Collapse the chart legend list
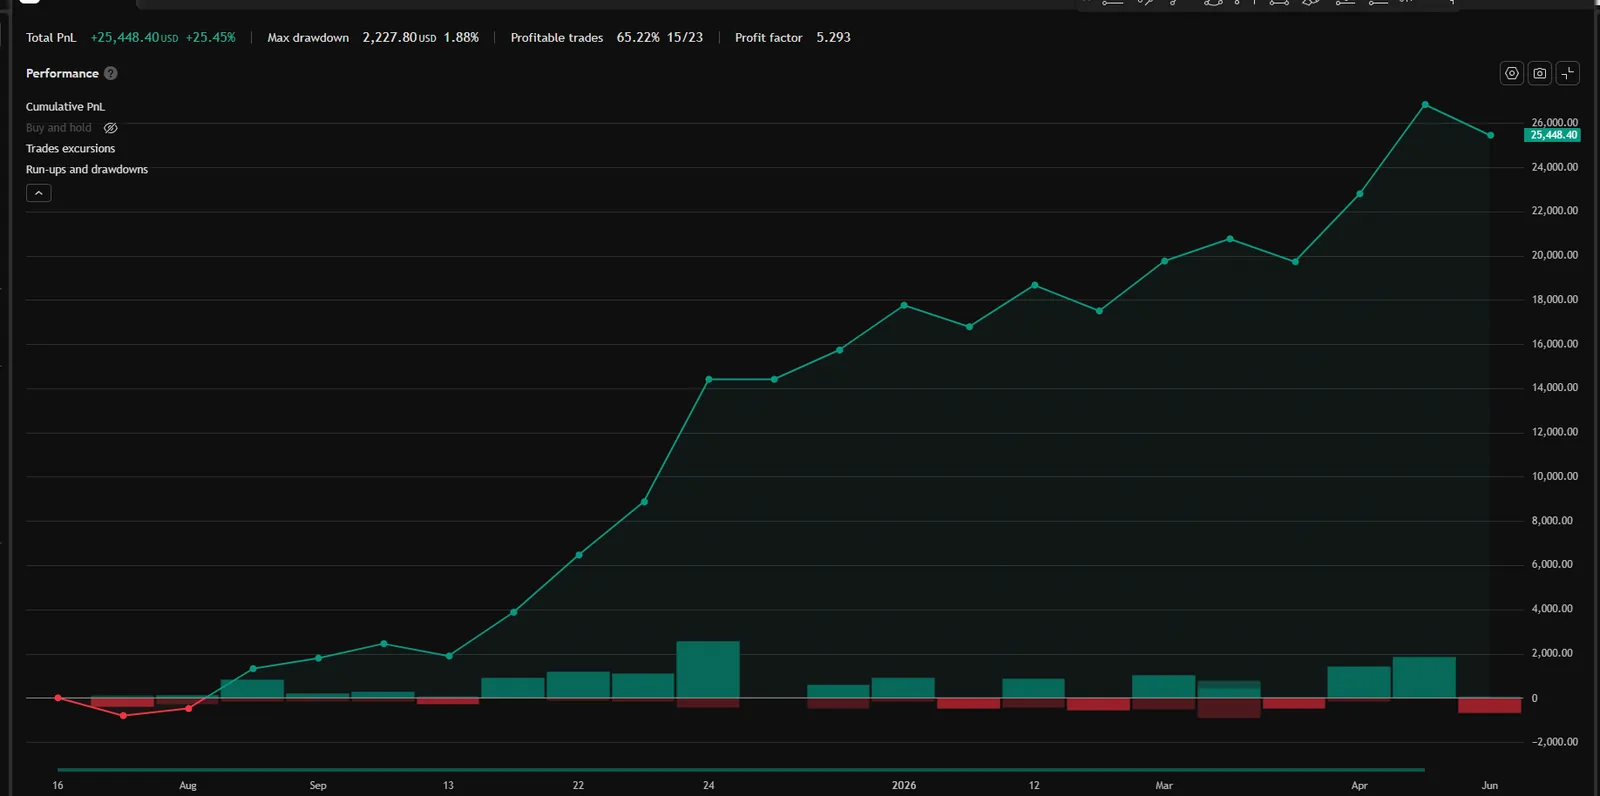The height and width of the screenshot is (796, 1600). click(x=38, y=193)
